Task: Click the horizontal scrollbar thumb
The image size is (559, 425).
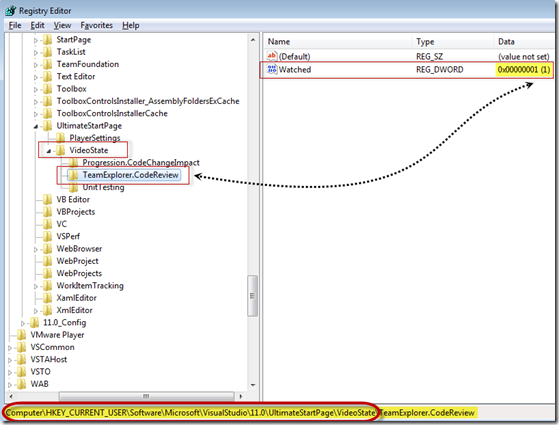Action: (x=146, y=396)
